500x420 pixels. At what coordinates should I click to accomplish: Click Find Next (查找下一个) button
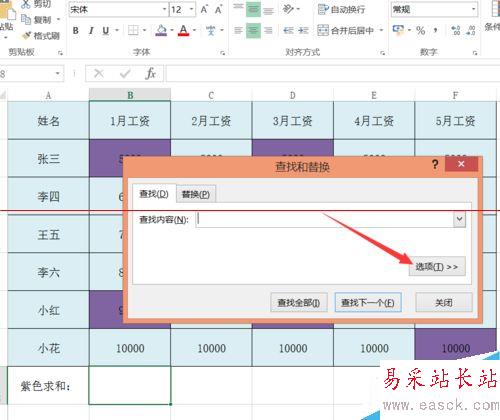[x=368, y=303]
